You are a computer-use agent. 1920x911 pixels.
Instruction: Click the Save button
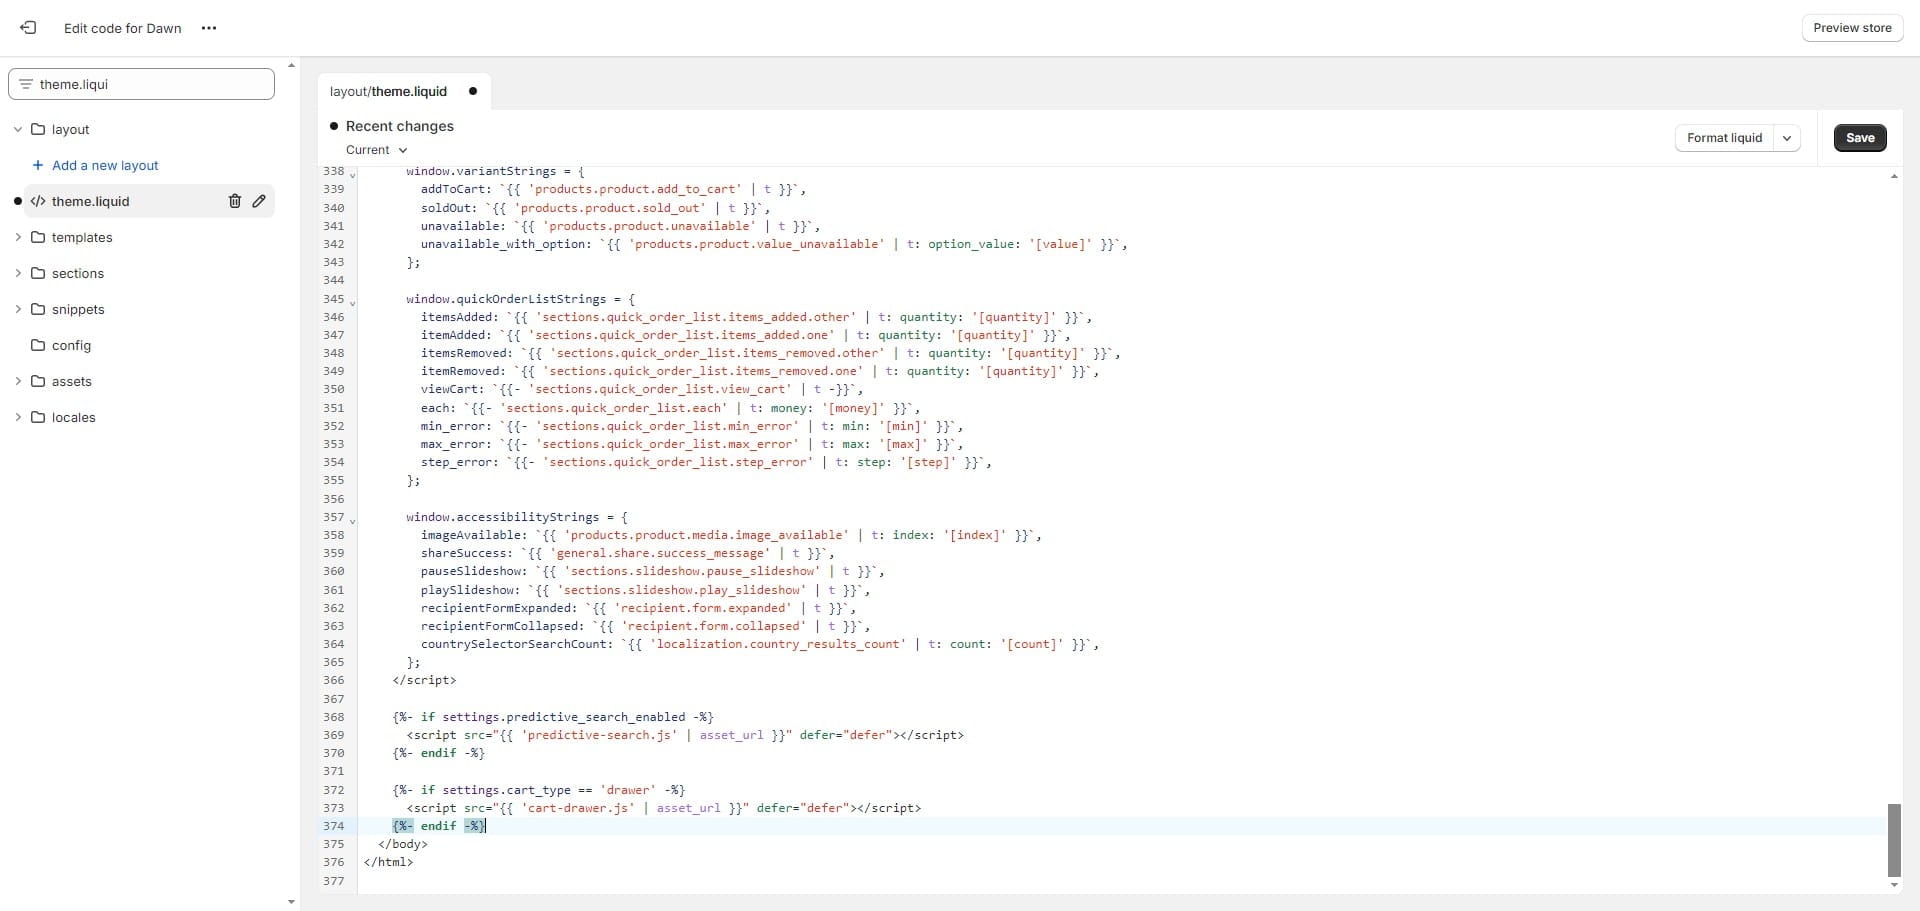click(1860, 138)
